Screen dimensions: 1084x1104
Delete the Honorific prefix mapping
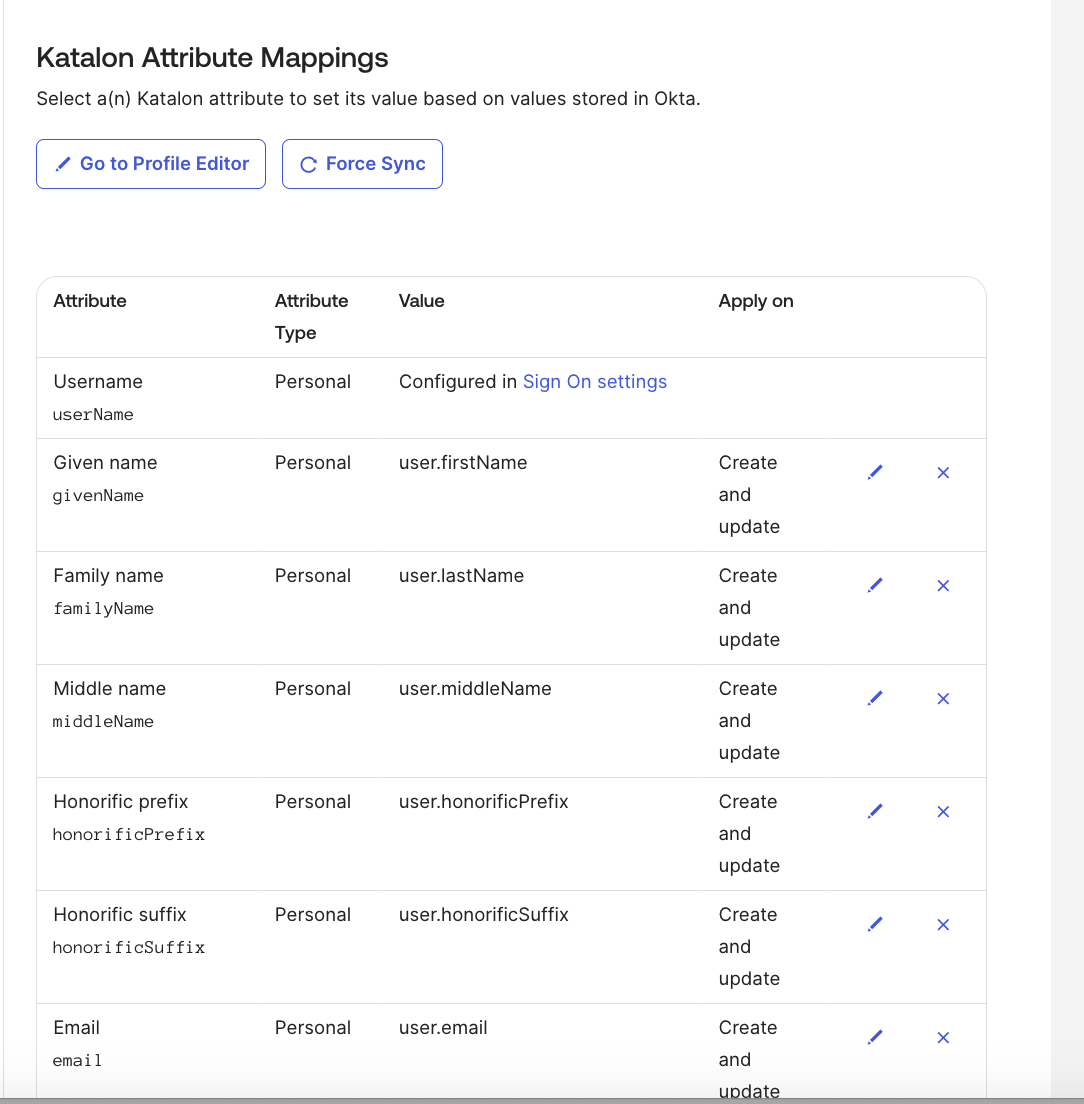click(943, 812)
